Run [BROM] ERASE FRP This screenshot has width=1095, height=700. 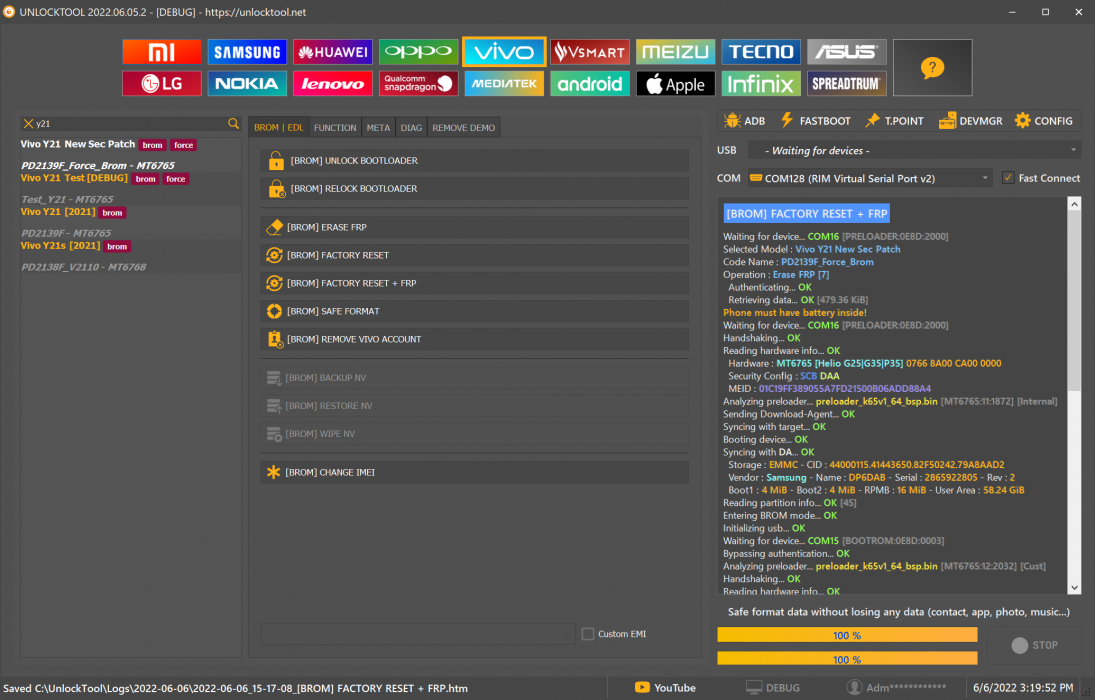[x=475, y=227]
